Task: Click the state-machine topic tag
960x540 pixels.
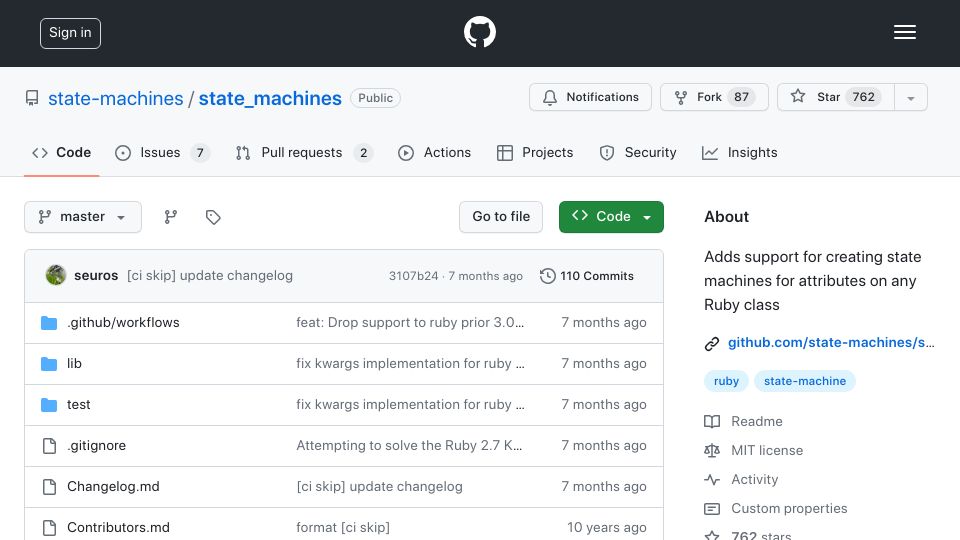Action: point(804,381)
